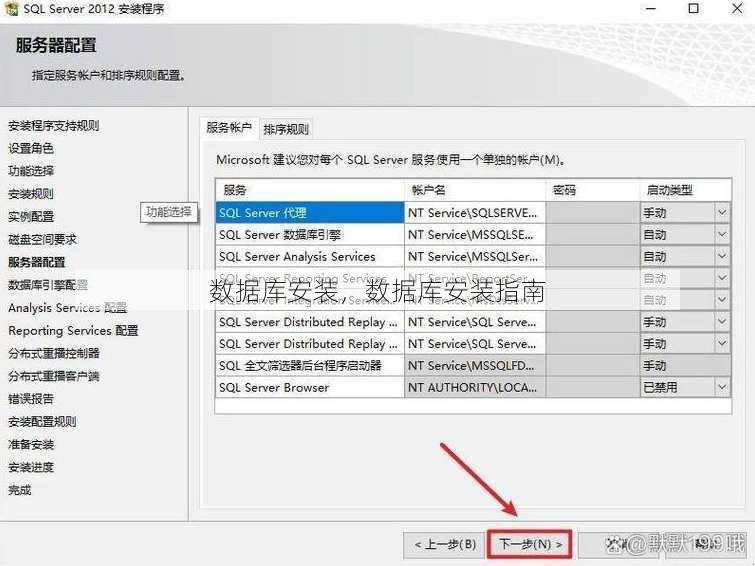The width and height of the screenshot is (755, 566).
Task: Select 错误报告 step in sidebar
Action: [x=31, y=399]
